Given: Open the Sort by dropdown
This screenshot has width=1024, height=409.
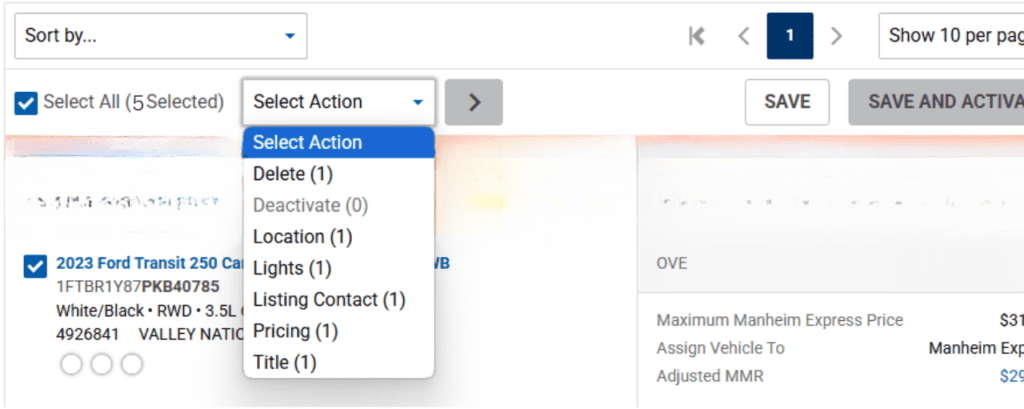Looking at the screenshot, I should point(160,36).
